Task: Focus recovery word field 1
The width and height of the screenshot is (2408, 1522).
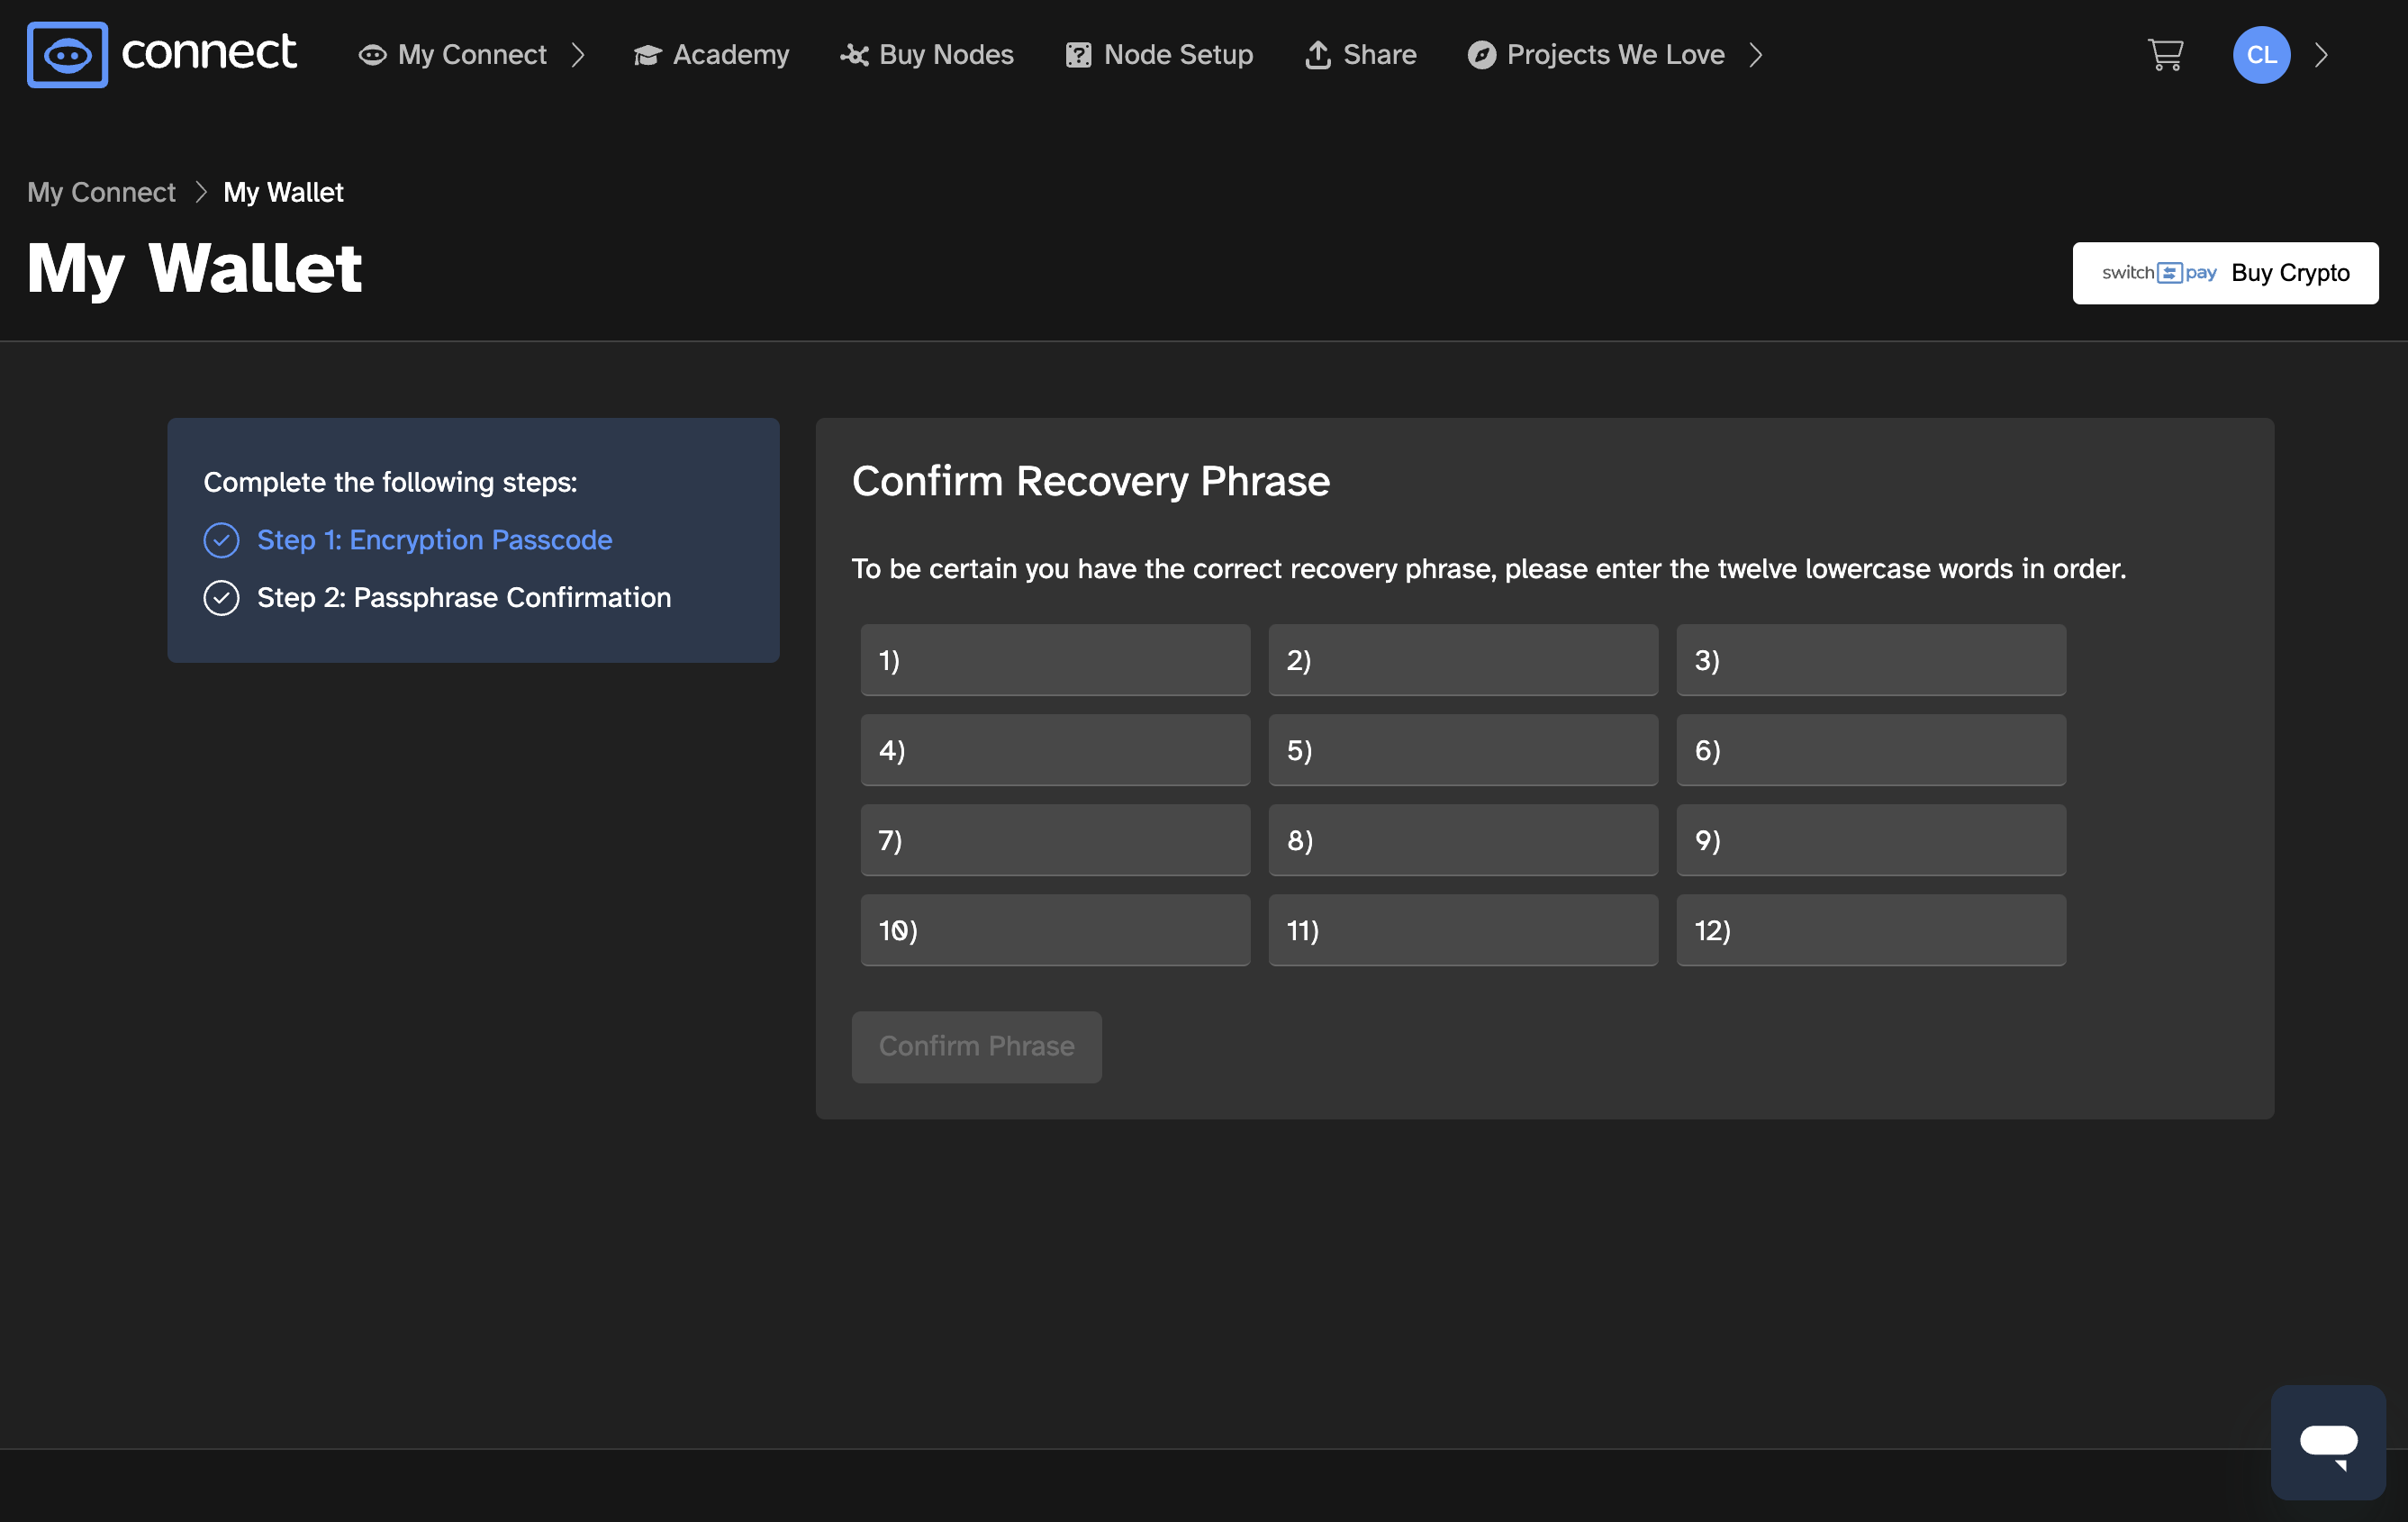Action: tap(1055, 660)
